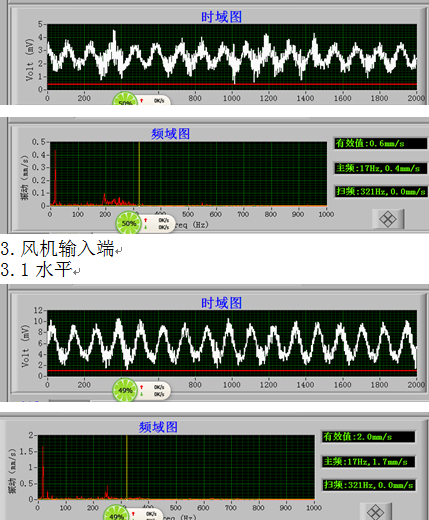Click the yellow cursor line in the 2.0mm/s spectrum

point(127,467)
